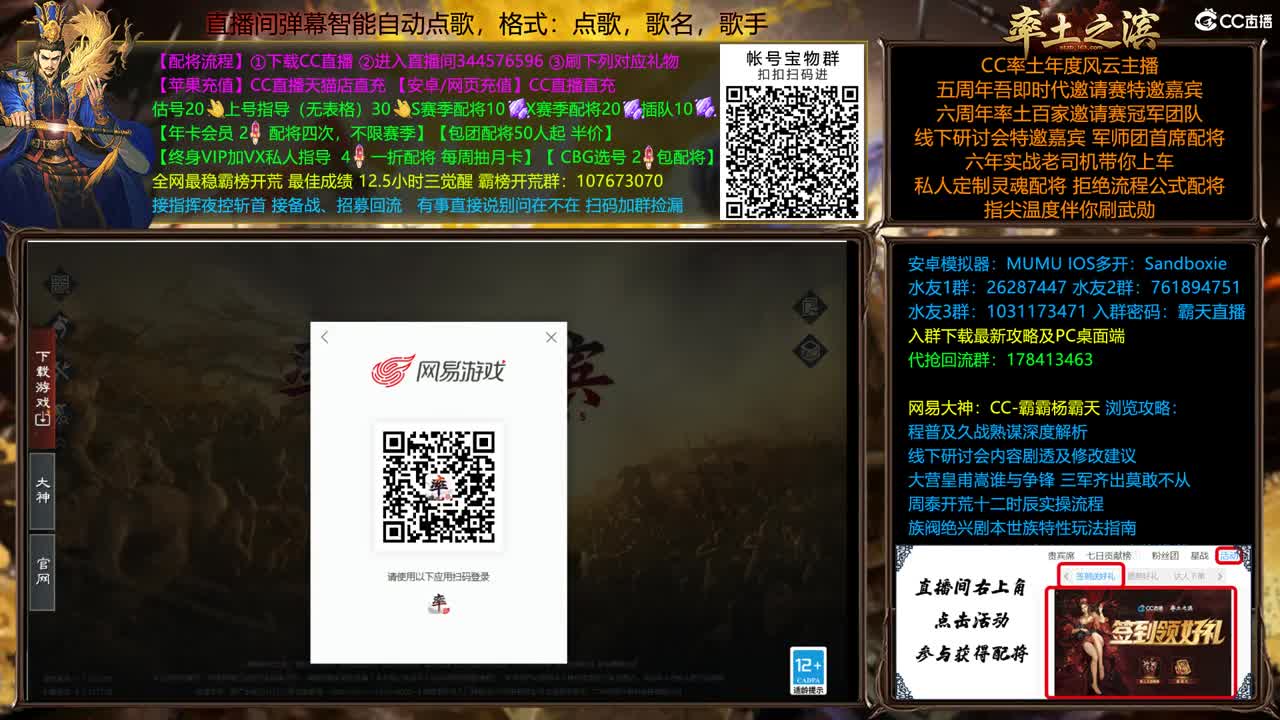This screenshot has height=720, width=1280.
Task: Click the 请使用以下应用扫码登录 prompt text
Action: [x=439, y=577]
